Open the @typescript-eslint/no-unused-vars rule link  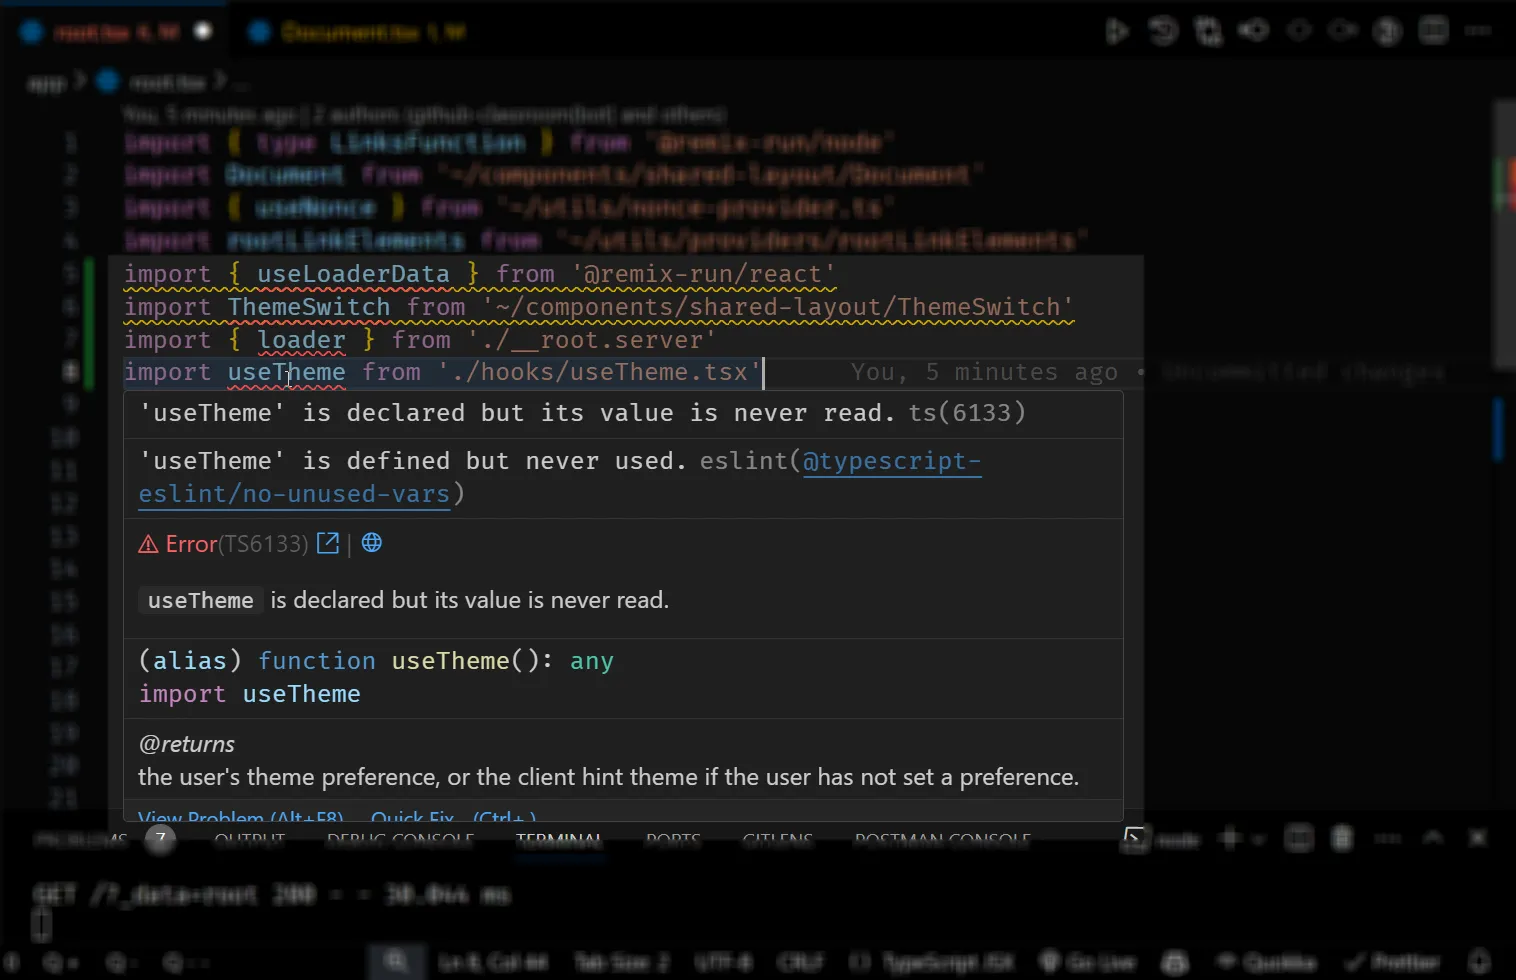tap(560, 477)
